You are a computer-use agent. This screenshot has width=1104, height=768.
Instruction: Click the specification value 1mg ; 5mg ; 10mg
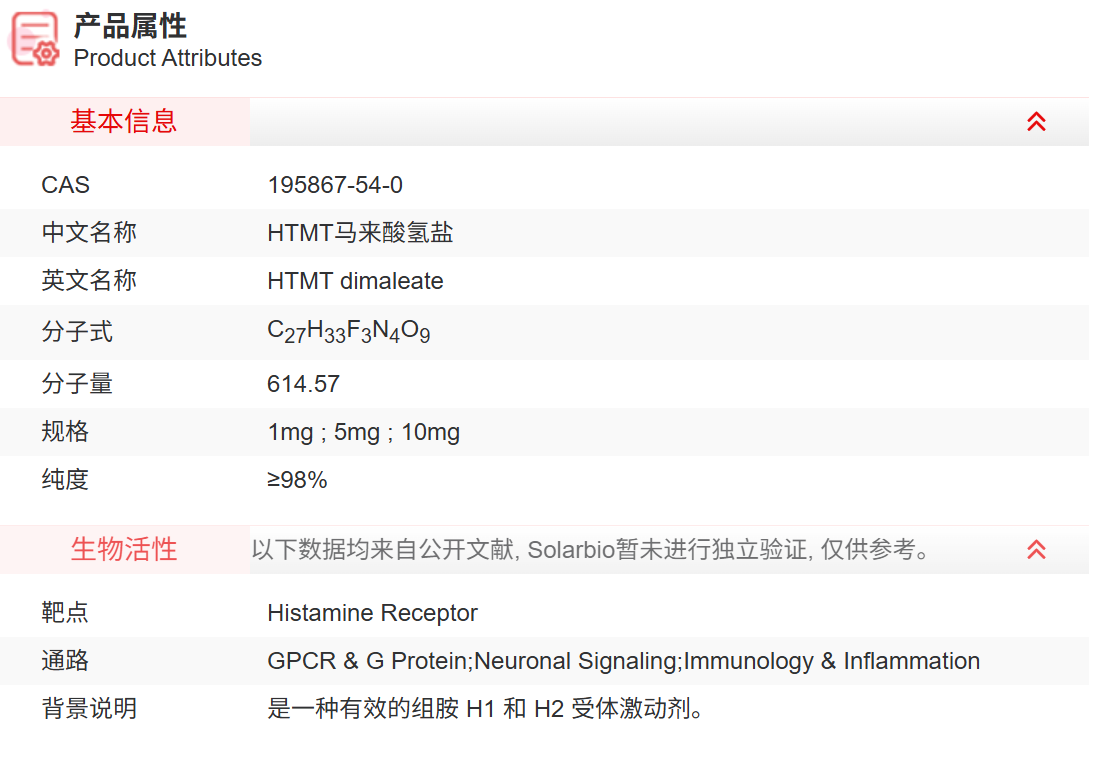tap(363, 432)
